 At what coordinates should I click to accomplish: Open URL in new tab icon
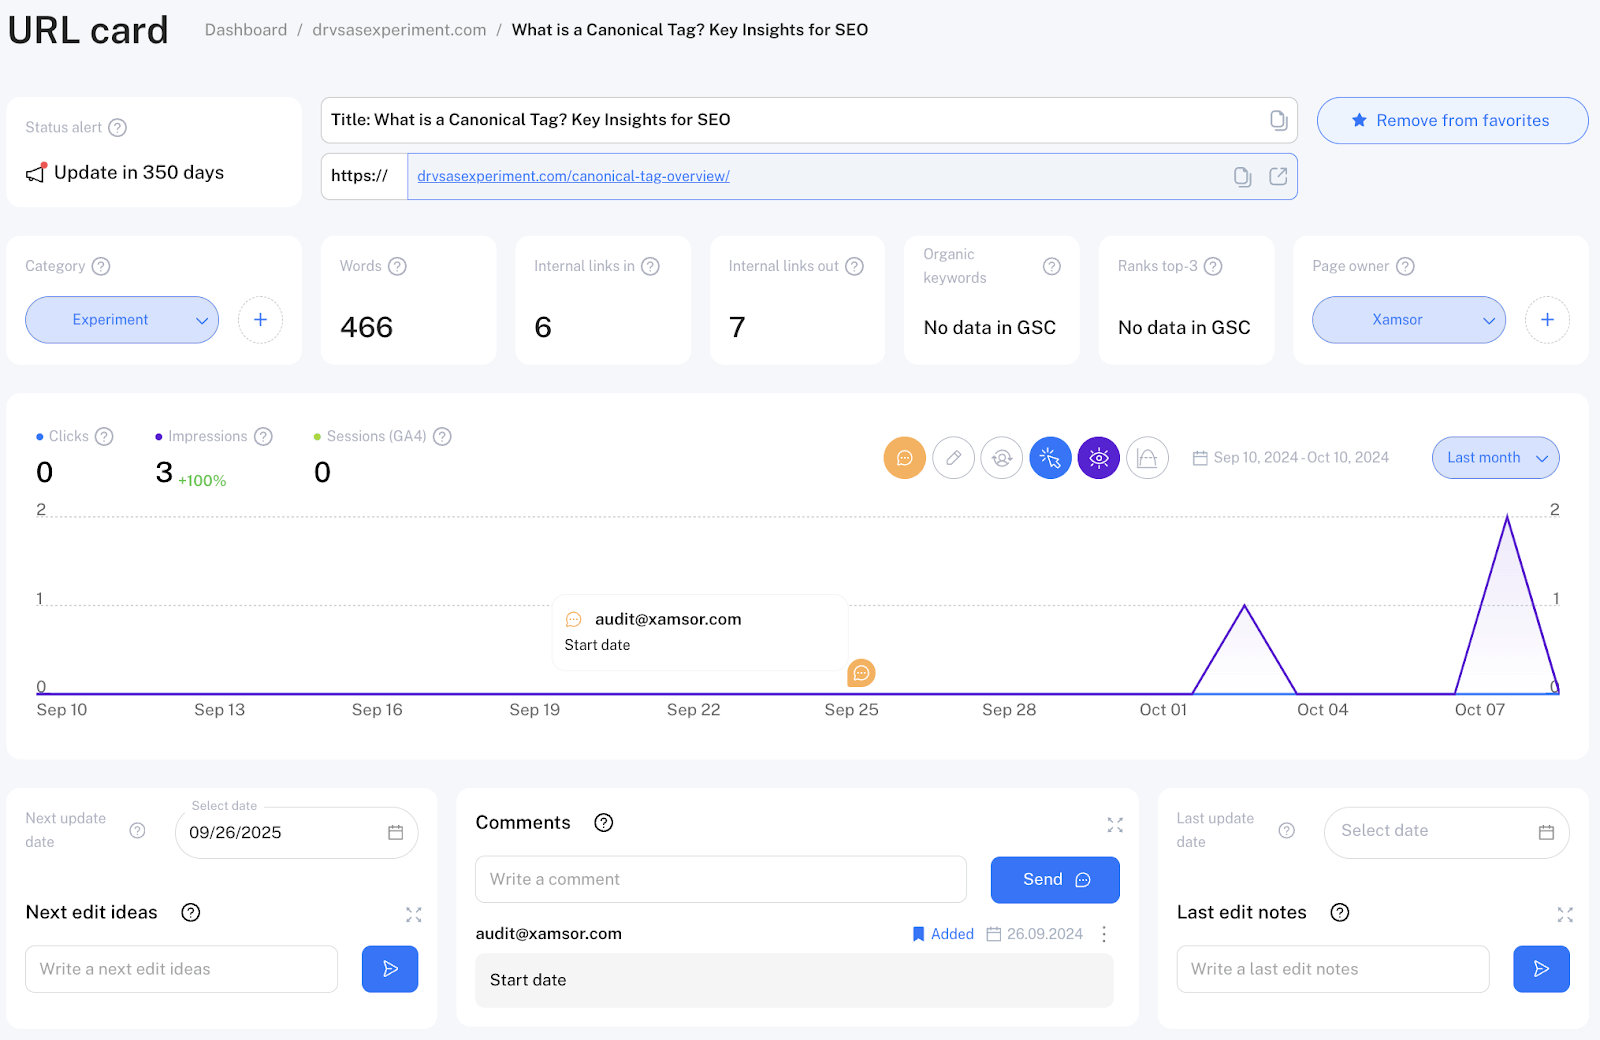(1278, 177)
